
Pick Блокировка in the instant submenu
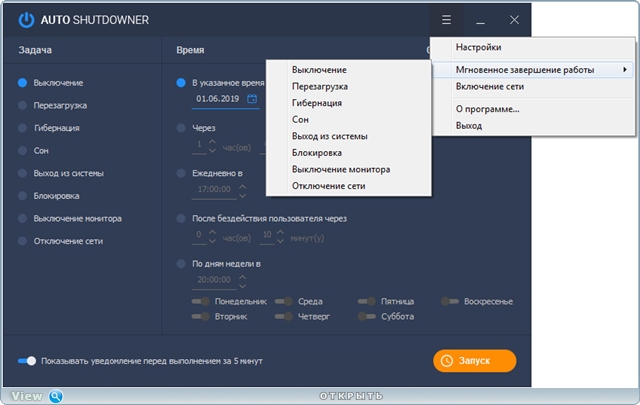coord(349,153)
